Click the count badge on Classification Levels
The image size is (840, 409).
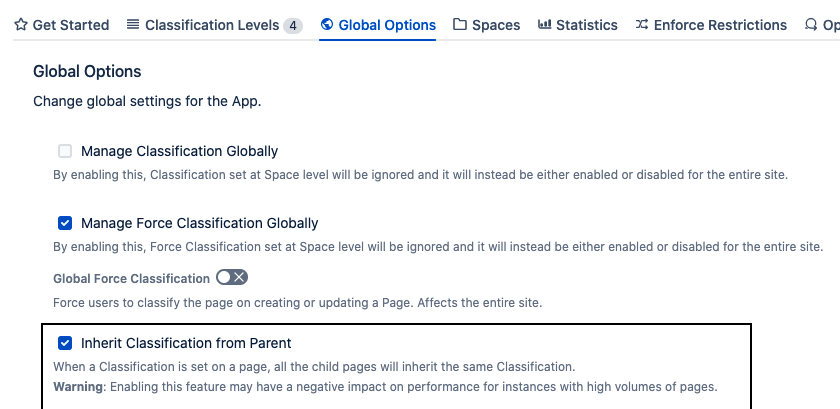coord(292,25)
